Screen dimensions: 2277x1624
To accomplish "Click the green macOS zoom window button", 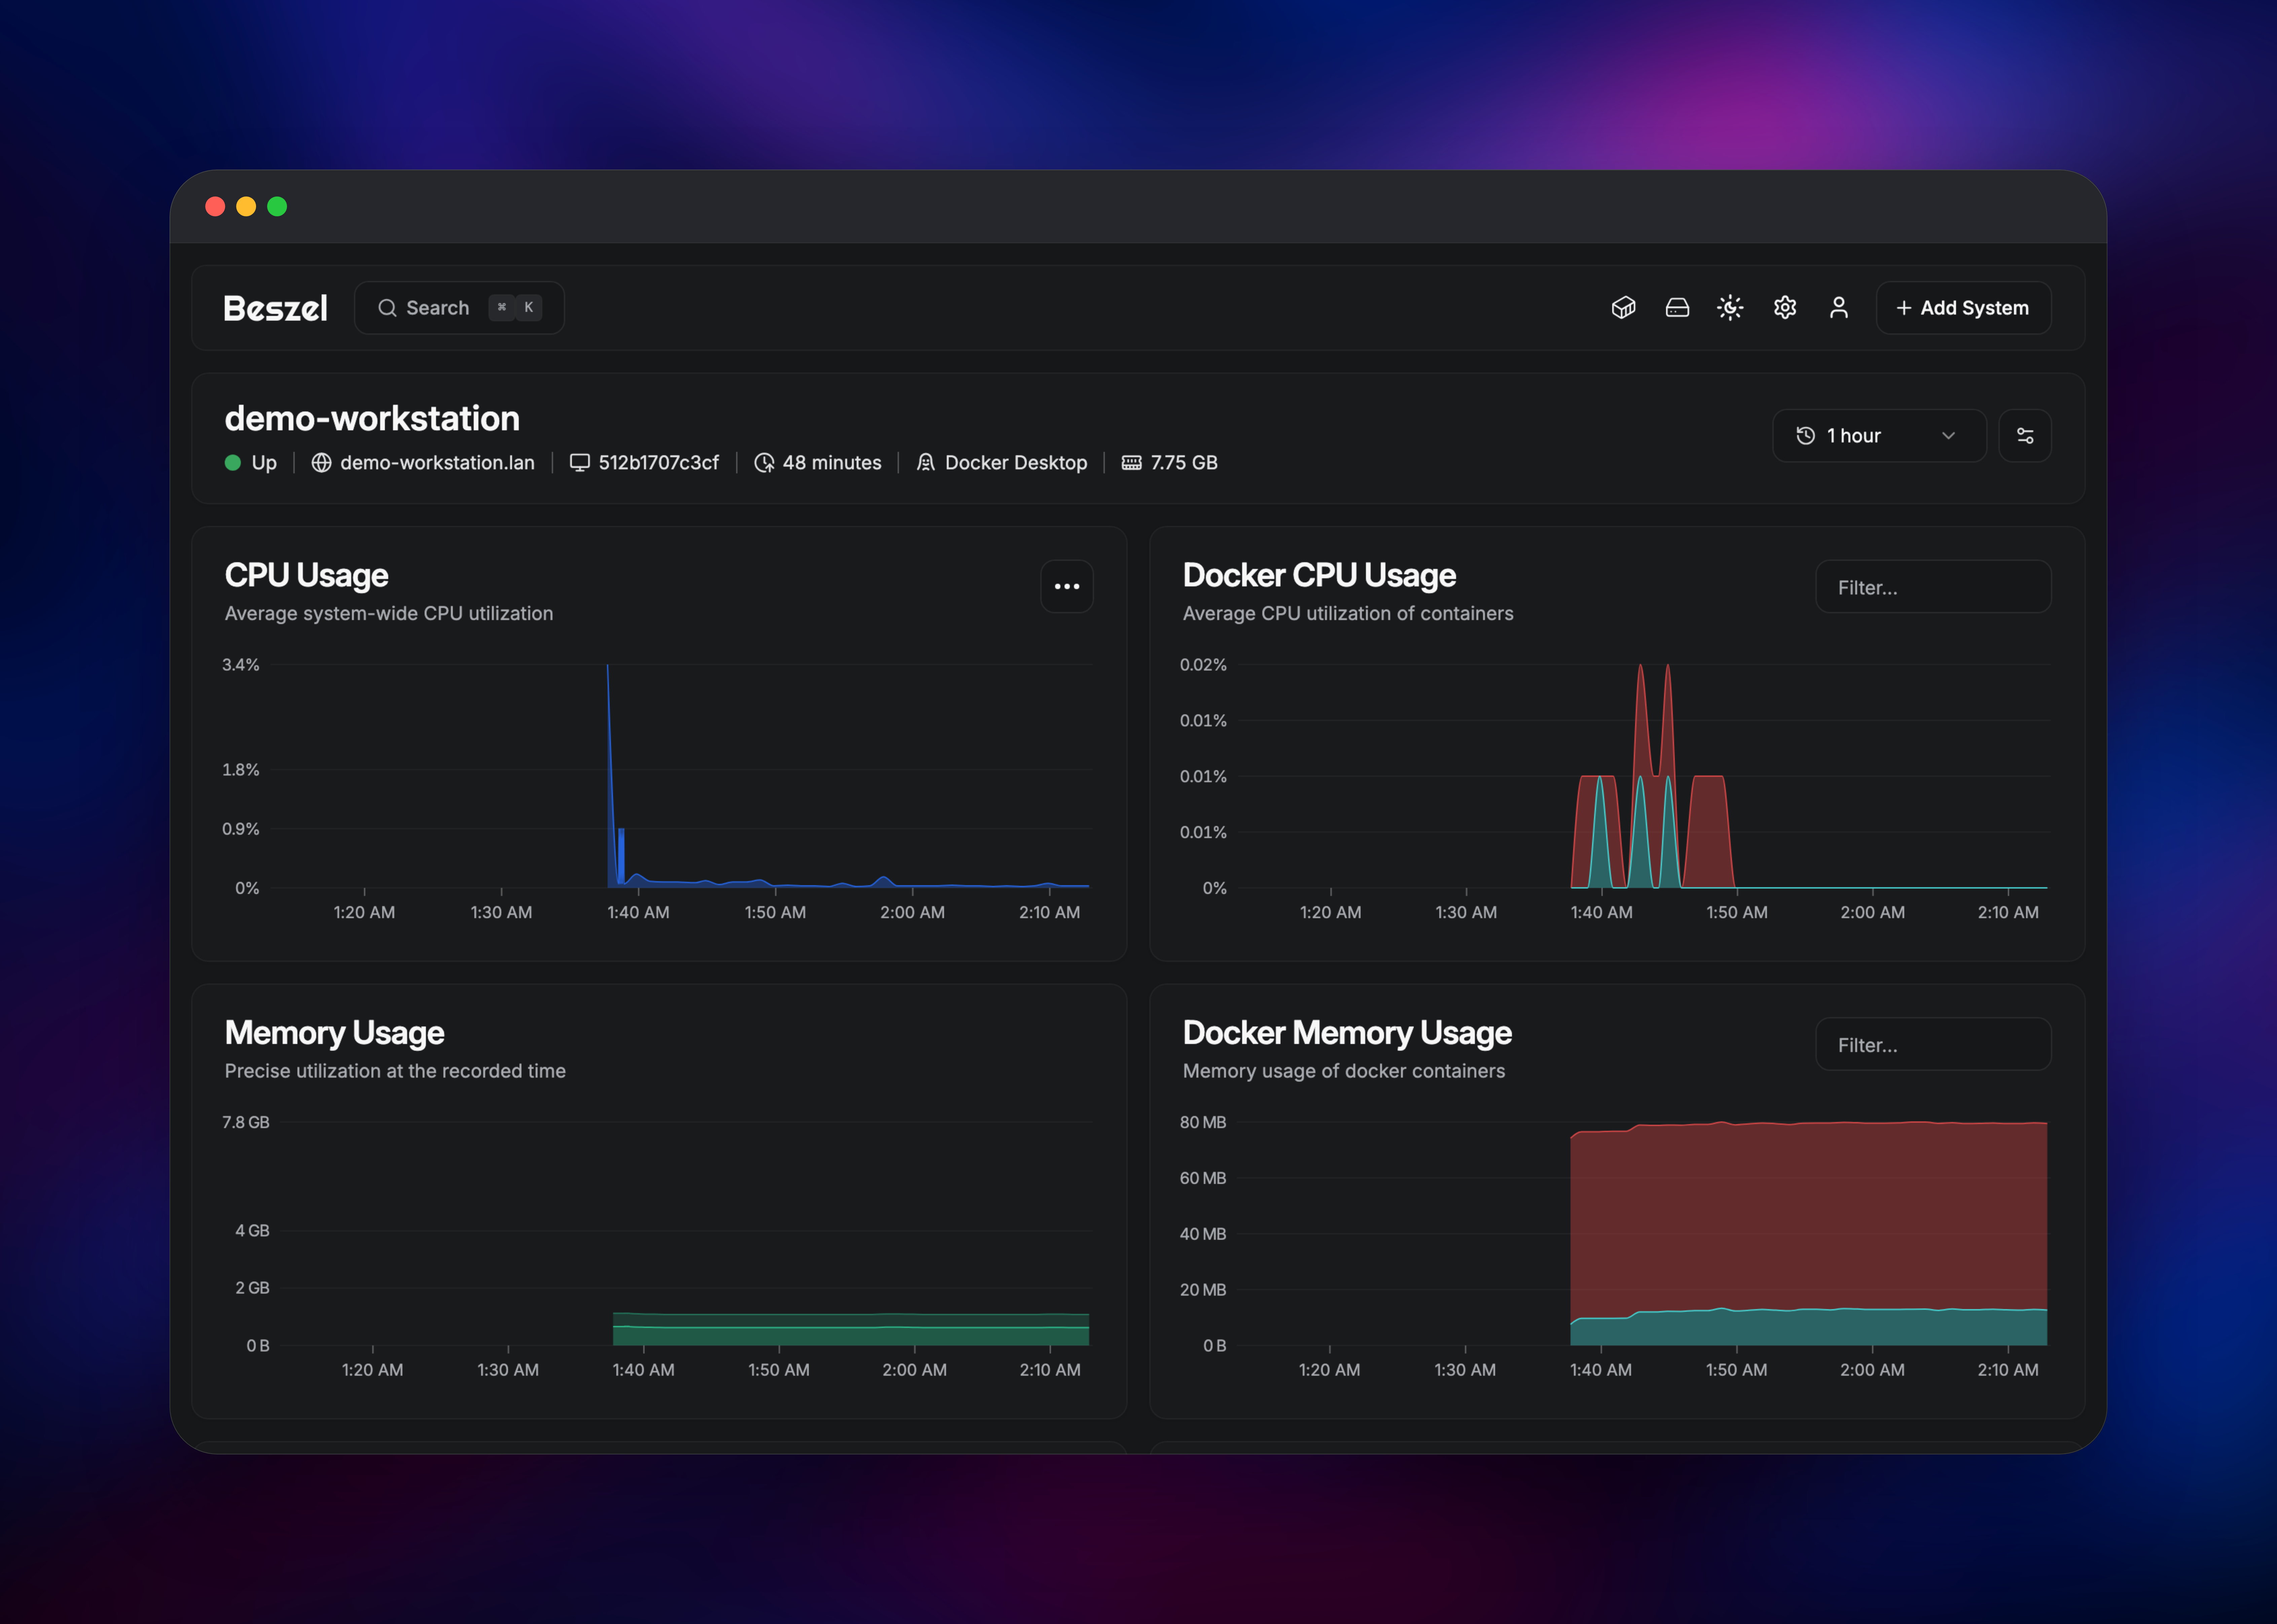I will click(x=277, y=206).
